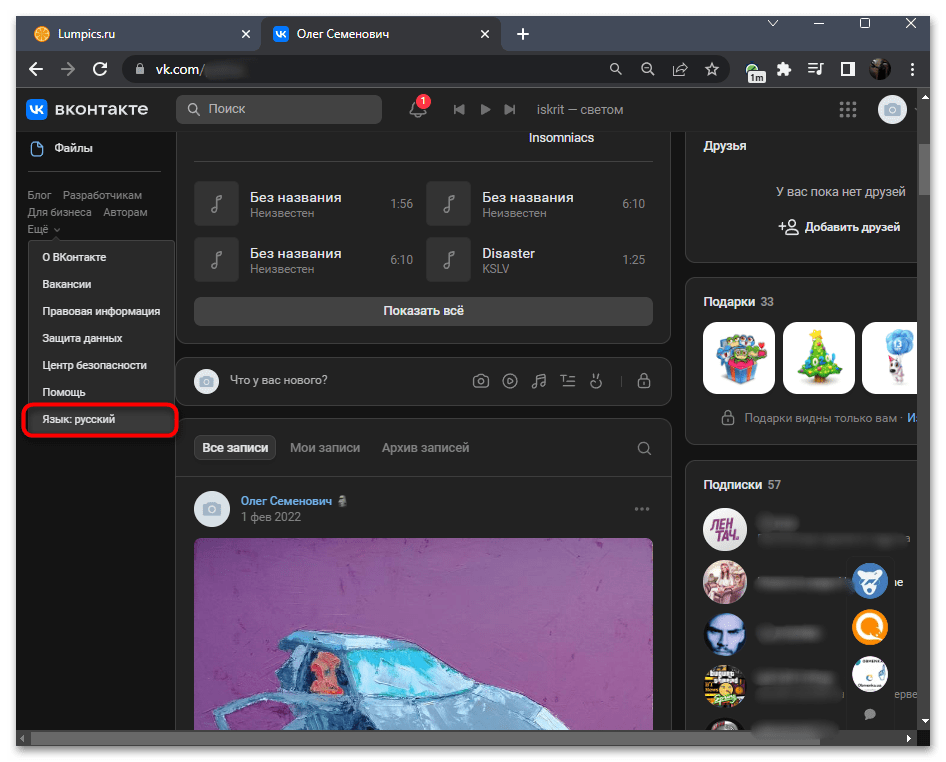Image resolution: width=946 pixels, height=762 pixels.
Task: Open the Christmas tree gift thumbnail
Action: [819, 358]
